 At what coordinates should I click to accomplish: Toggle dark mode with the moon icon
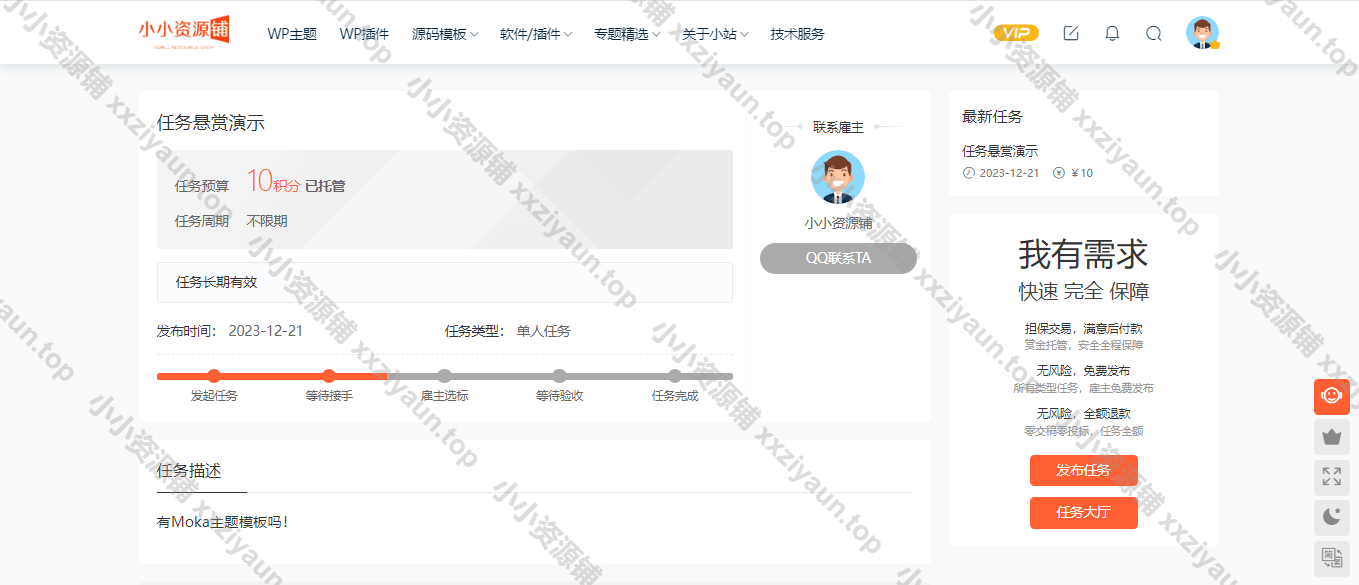coord(1331,517)
